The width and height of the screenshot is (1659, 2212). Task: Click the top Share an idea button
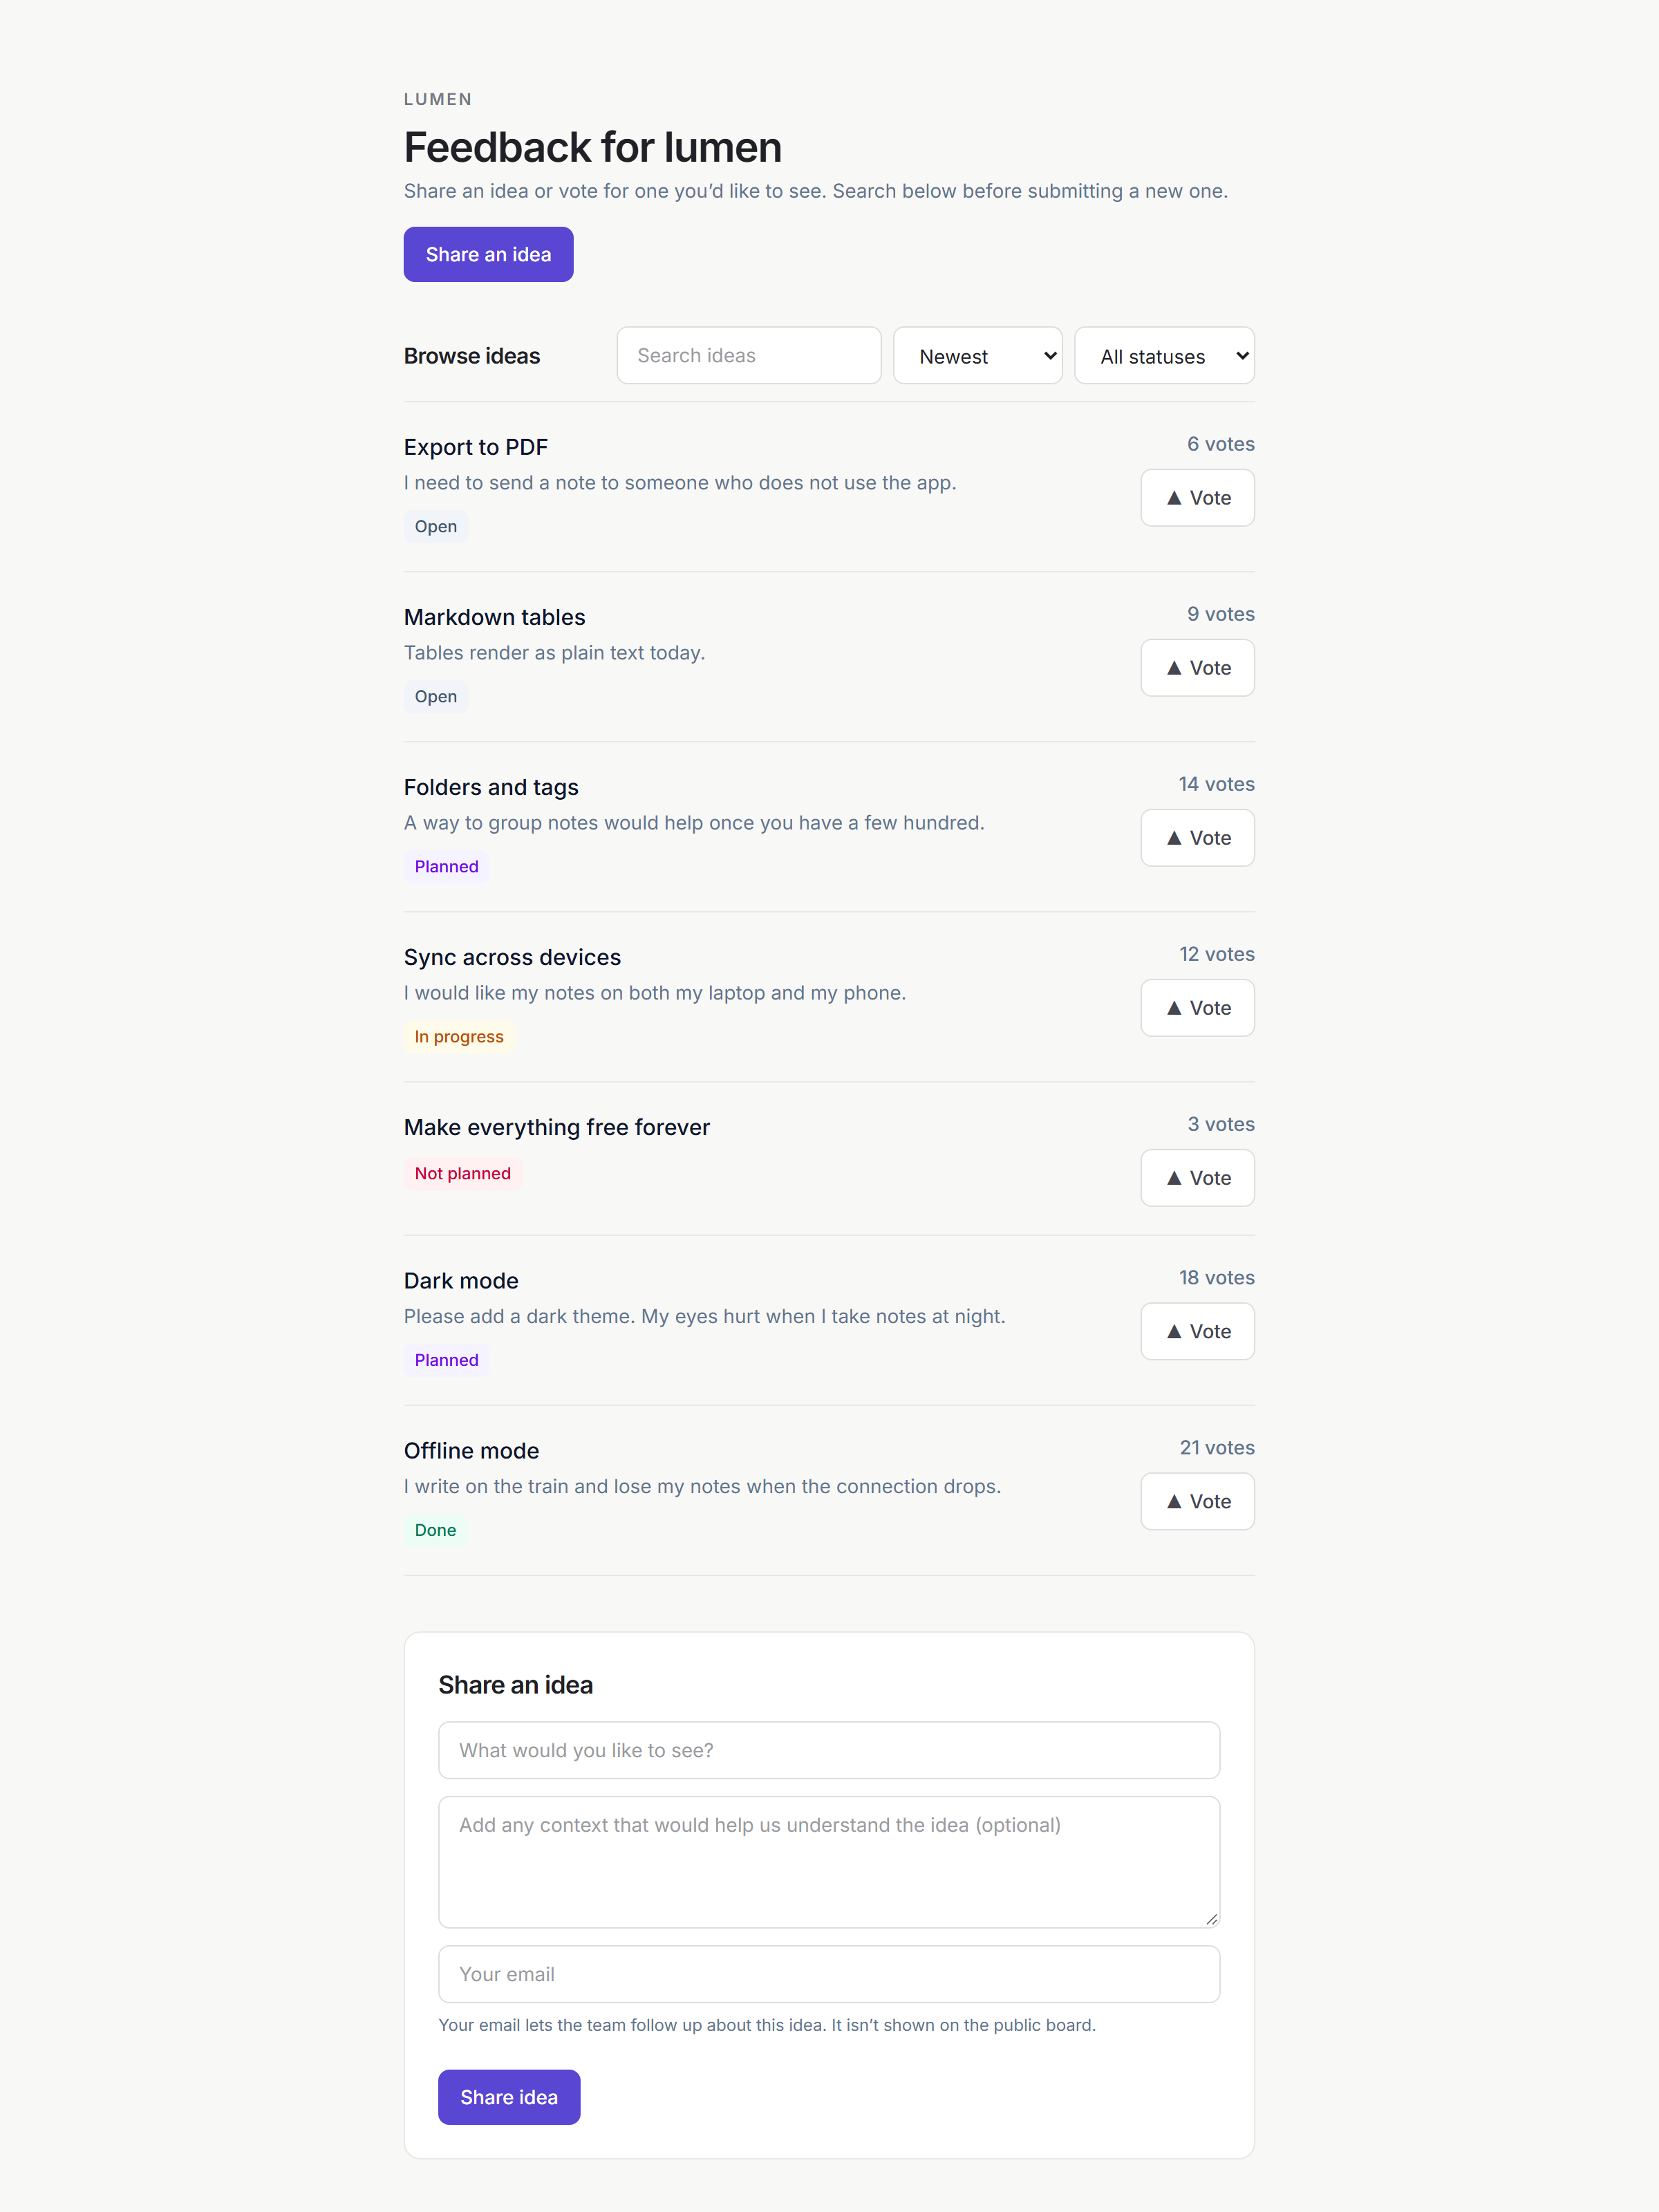click(488, 254)
